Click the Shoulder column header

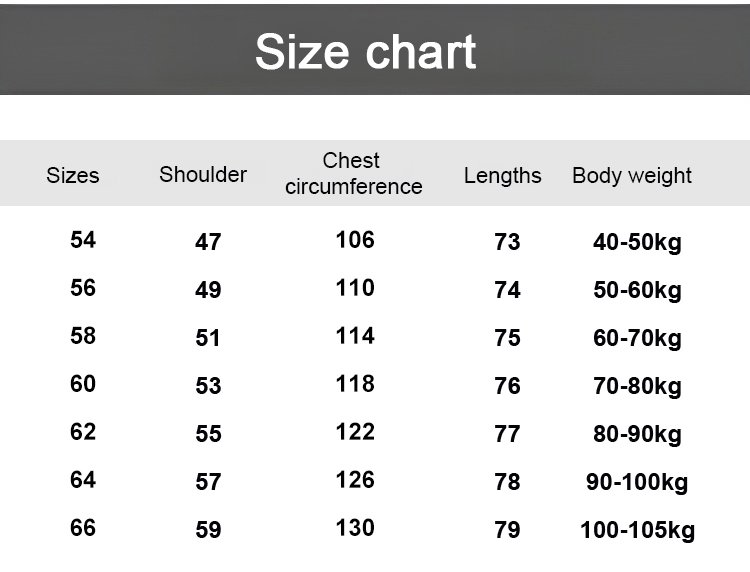203,174
